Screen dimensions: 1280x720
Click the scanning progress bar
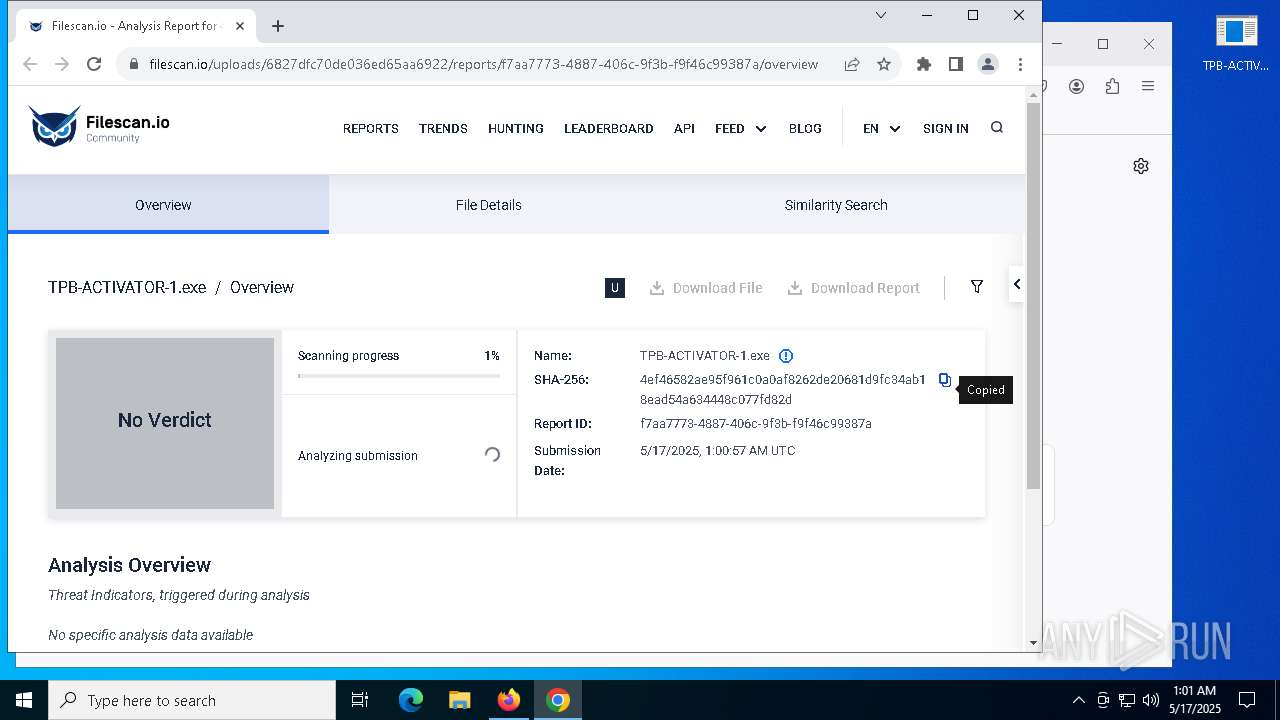(x=399, y=376)
